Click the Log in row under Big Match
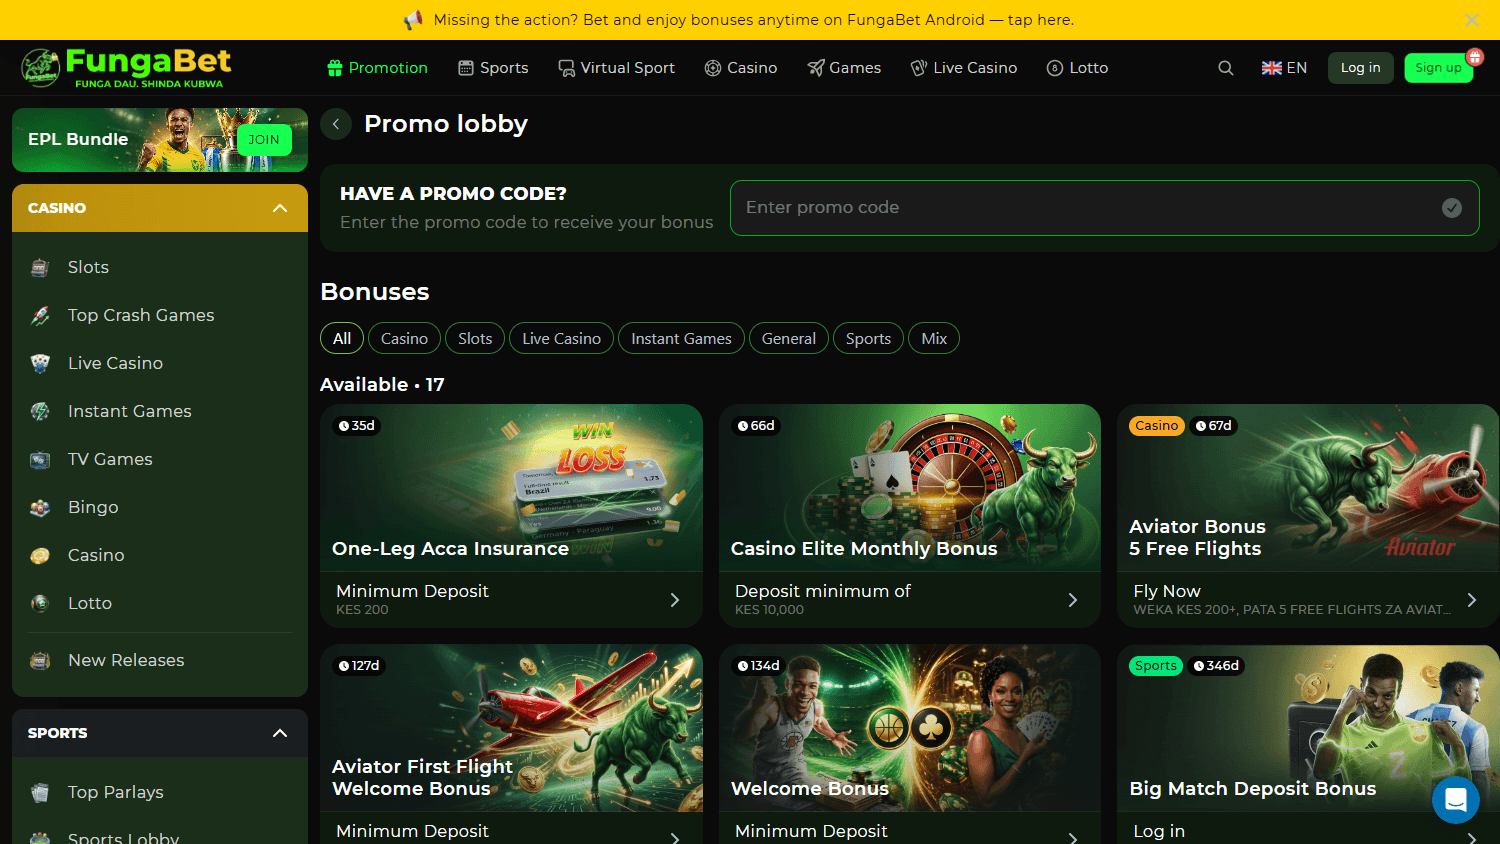 point(1308,830)
